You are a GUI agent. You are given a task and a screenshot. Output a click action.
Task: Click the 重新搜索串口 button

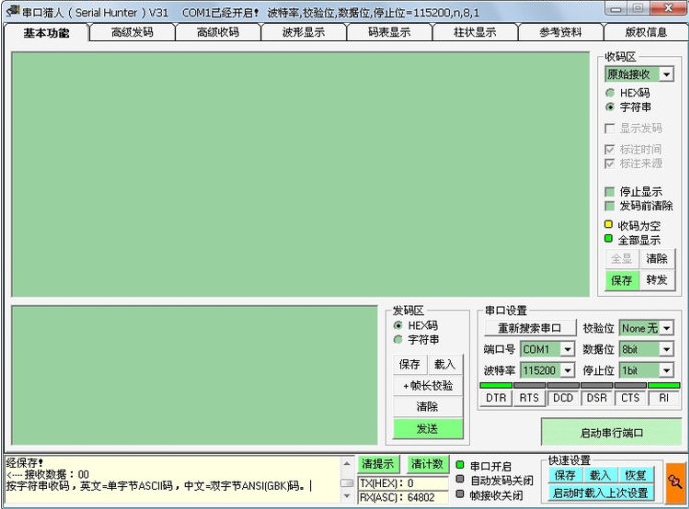point(530,328)
